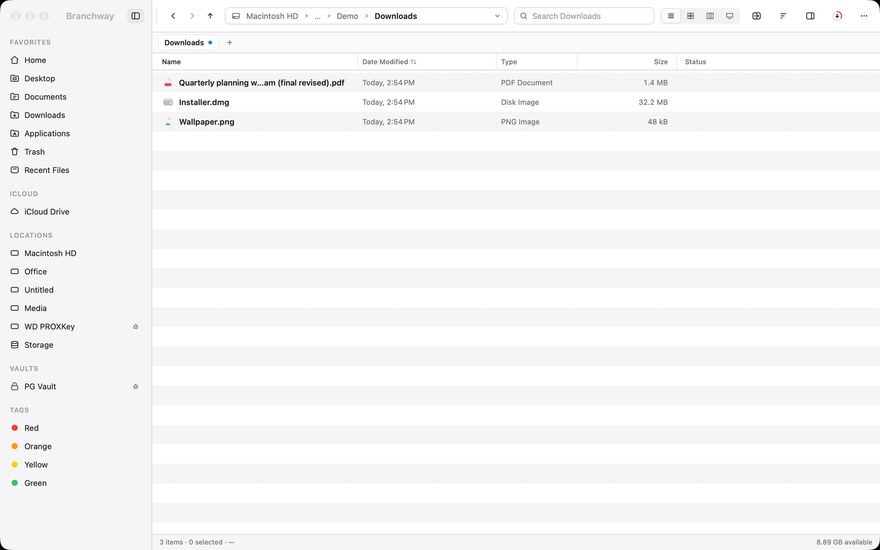The width and height of the screenshot is (880, 550).
Task: Eject the WD PROXKey drive
Action: point(135,327)
